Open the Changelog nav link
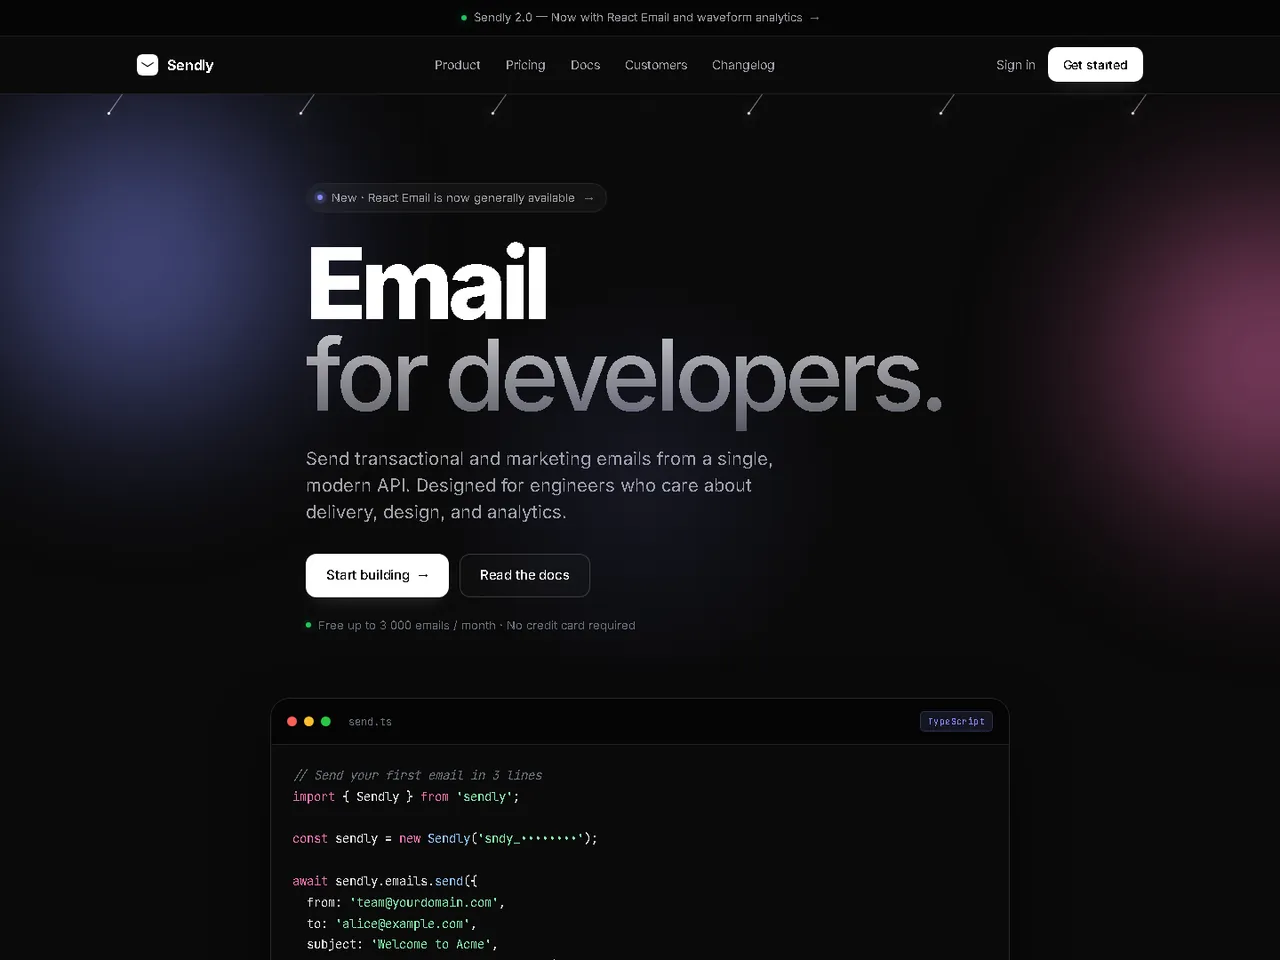This screenshot has width=1280, height=960. (x=743, y=65)
